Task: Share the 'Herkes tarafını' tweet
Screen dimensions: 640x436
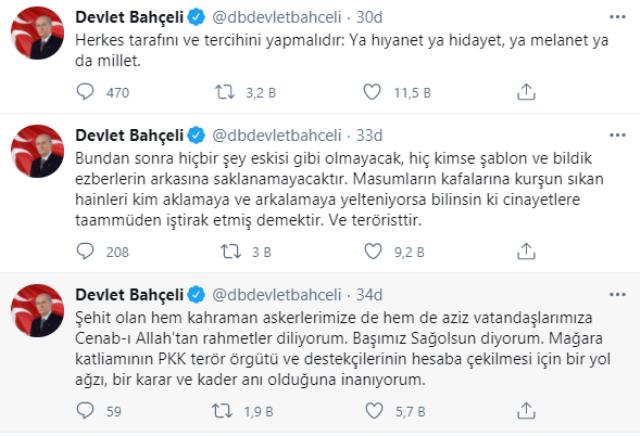Action: tap(526, 92)
